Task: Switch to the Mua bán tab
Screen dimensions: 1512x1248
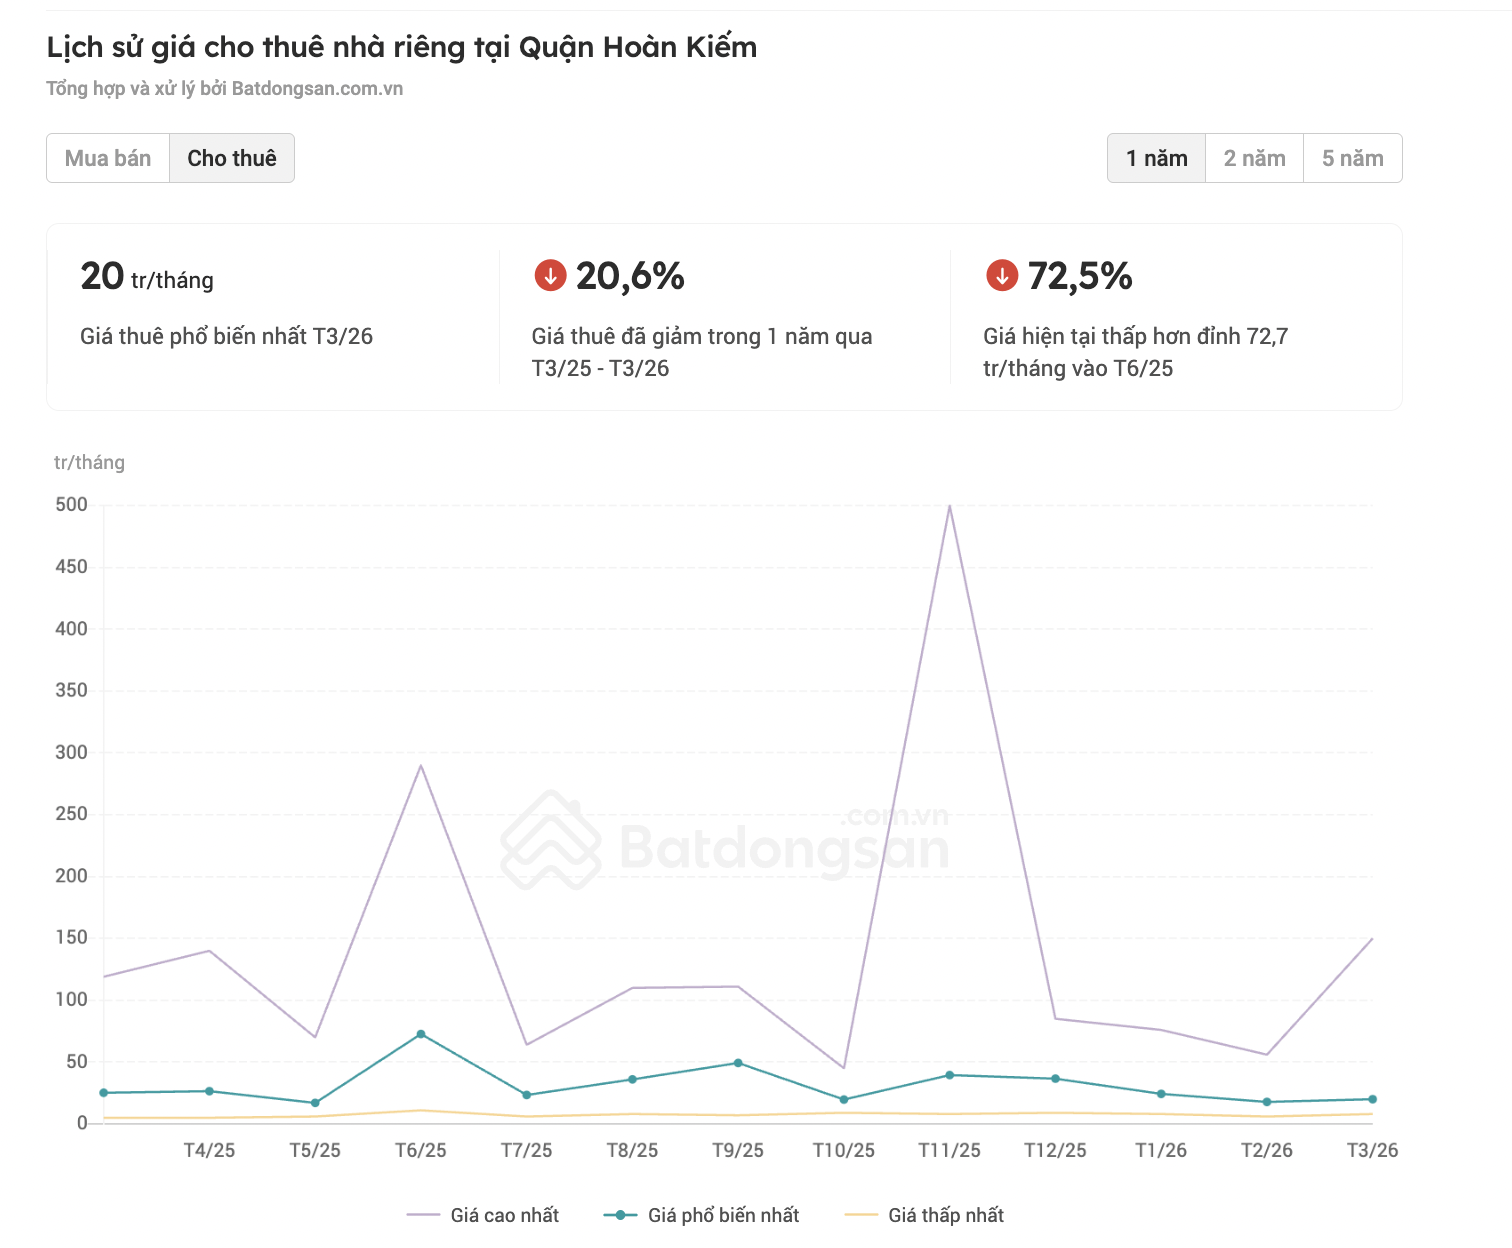Action: (108, 158)
